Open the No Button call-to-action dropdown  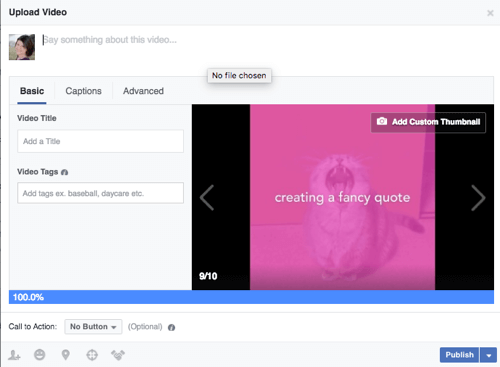pos(93,327)
